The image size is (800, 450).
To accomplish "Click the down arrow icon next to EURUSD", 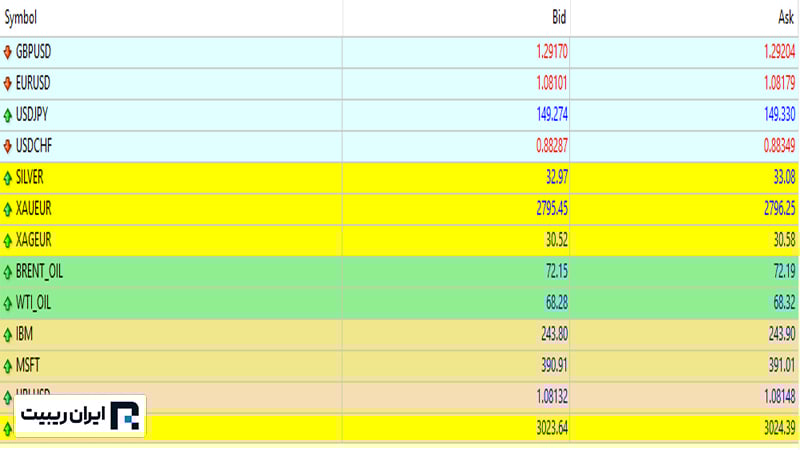I will 8,84.
